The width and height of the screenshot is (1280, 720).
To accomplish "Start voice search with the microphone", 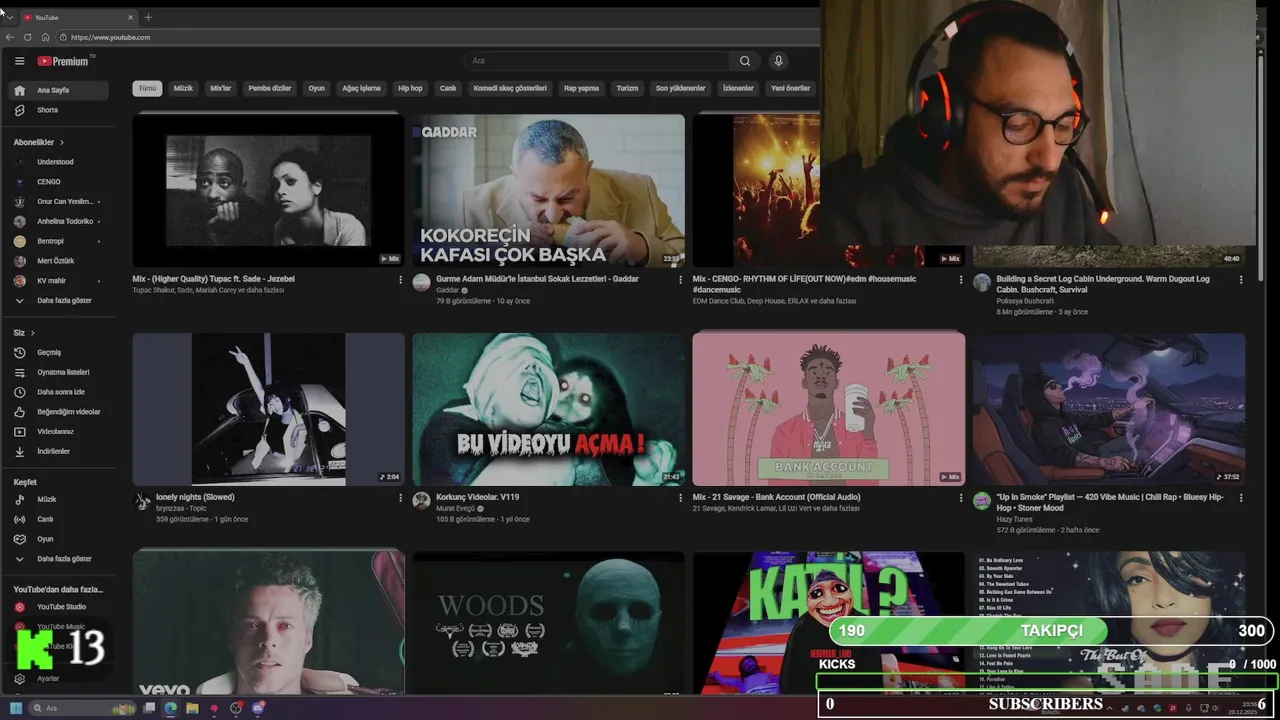I will tap(778, 61).
